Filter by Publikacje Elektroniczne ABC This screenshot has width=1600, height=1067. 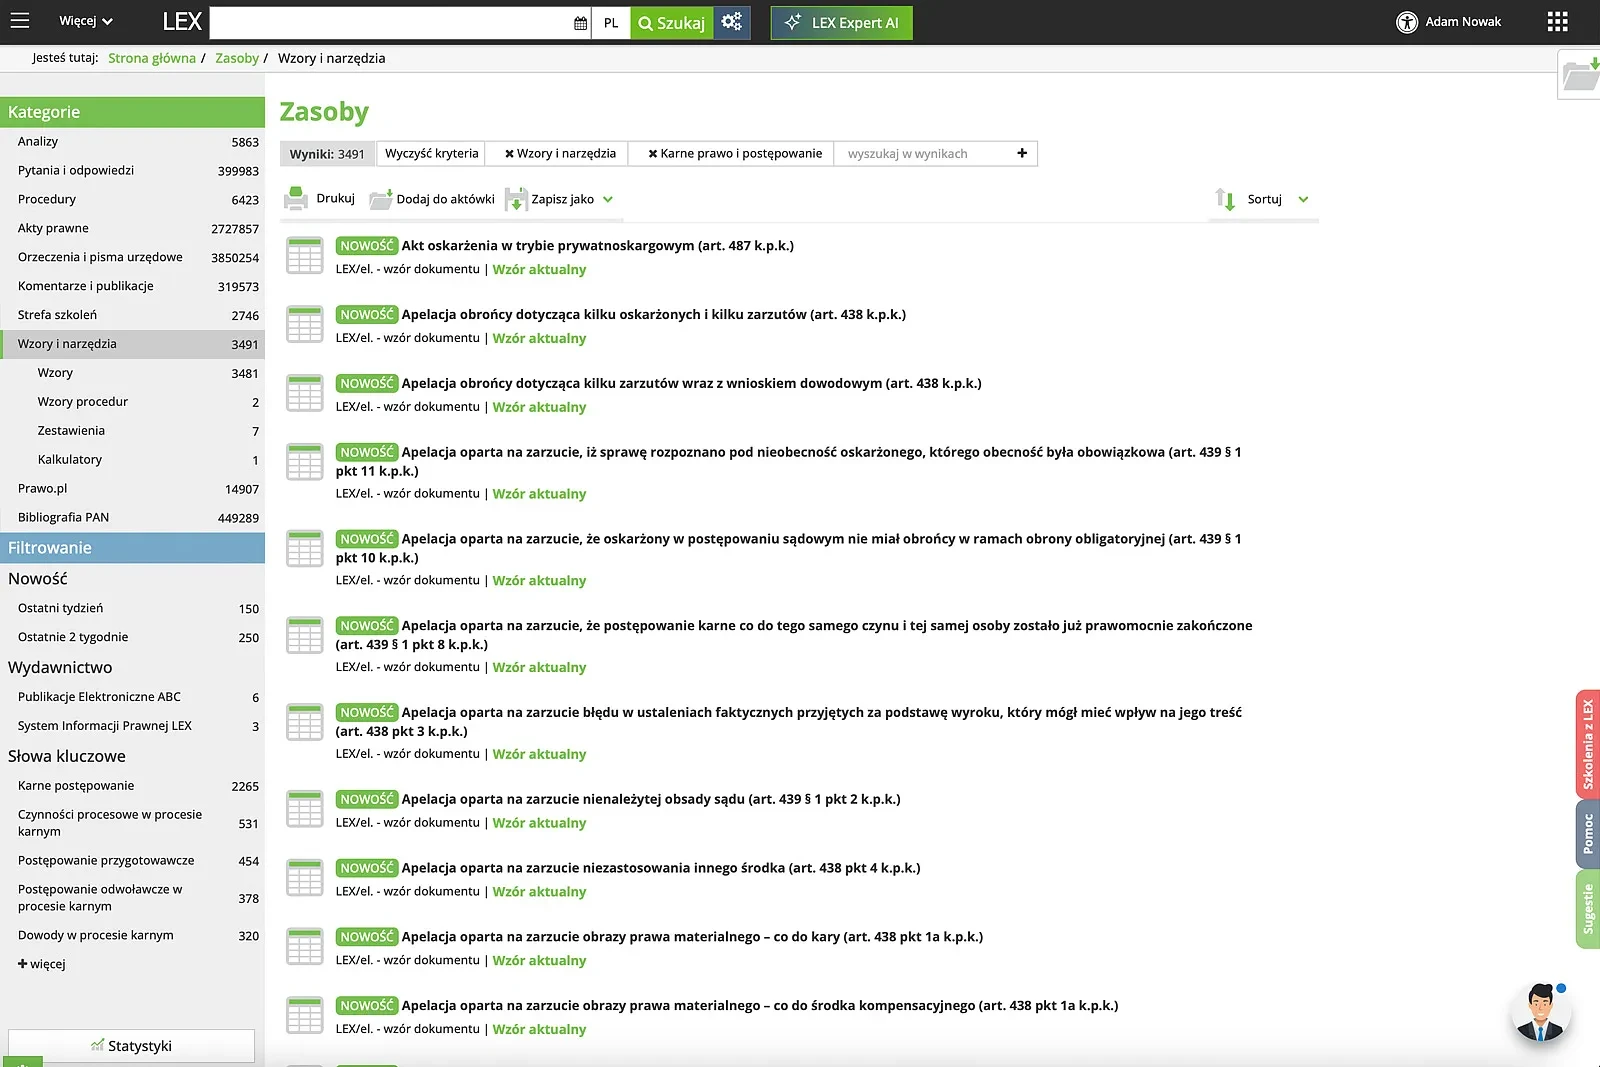(132, 697)
